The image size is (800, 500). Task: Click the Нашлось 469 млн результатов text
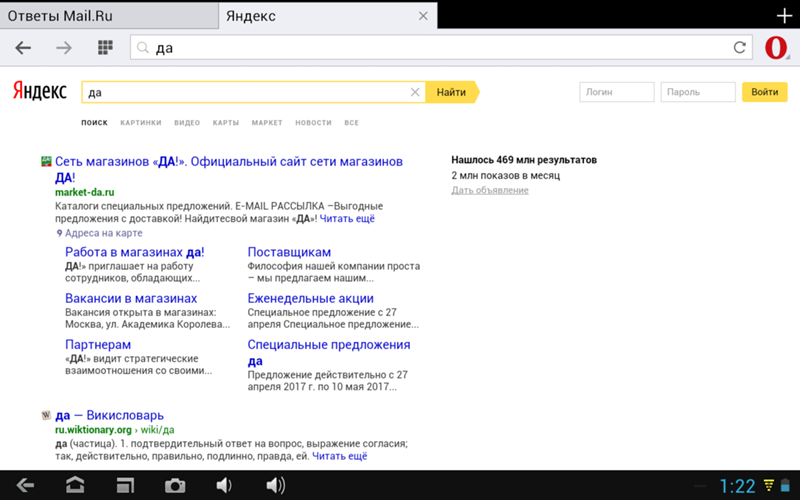[x=524, y=160]
